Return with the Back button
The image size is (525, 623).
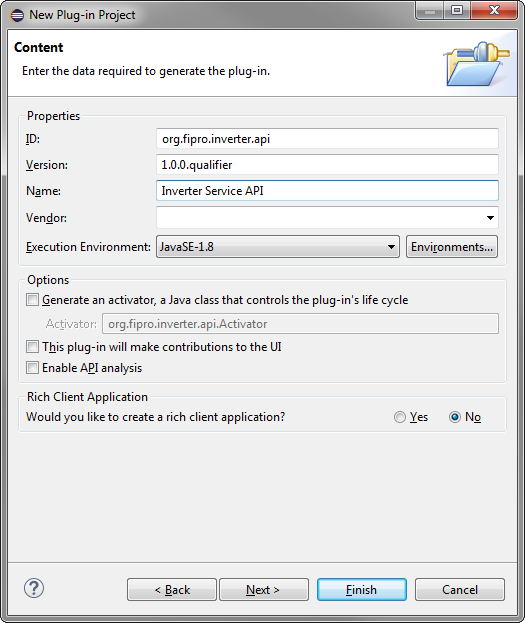172,590
